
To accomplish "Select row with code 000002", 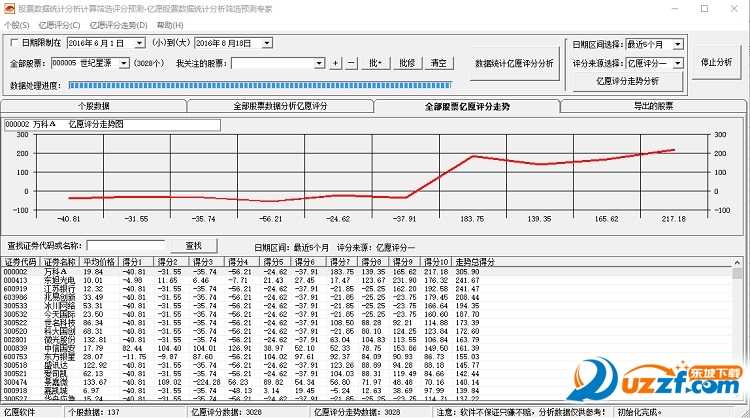I will click(366, 272).
